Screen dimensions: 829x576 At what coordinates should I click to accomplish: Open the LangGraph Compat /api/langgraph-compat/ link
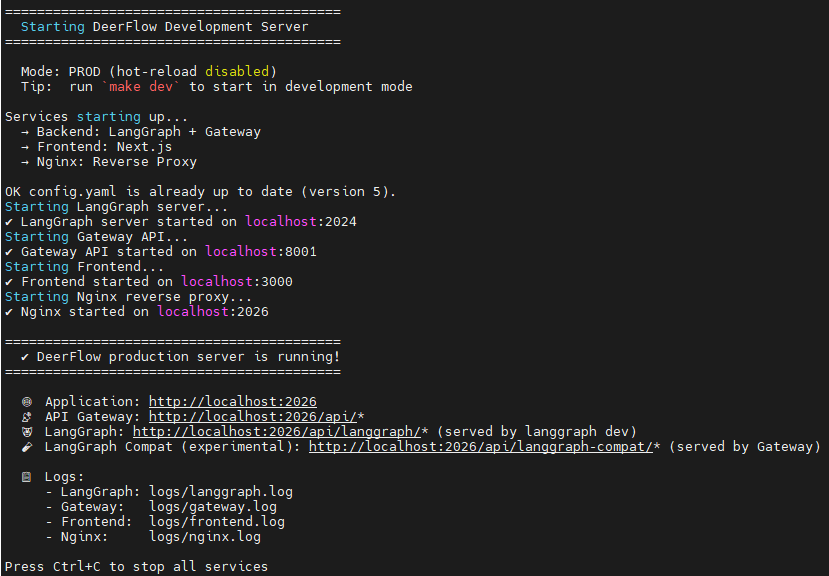pos(481,447)
